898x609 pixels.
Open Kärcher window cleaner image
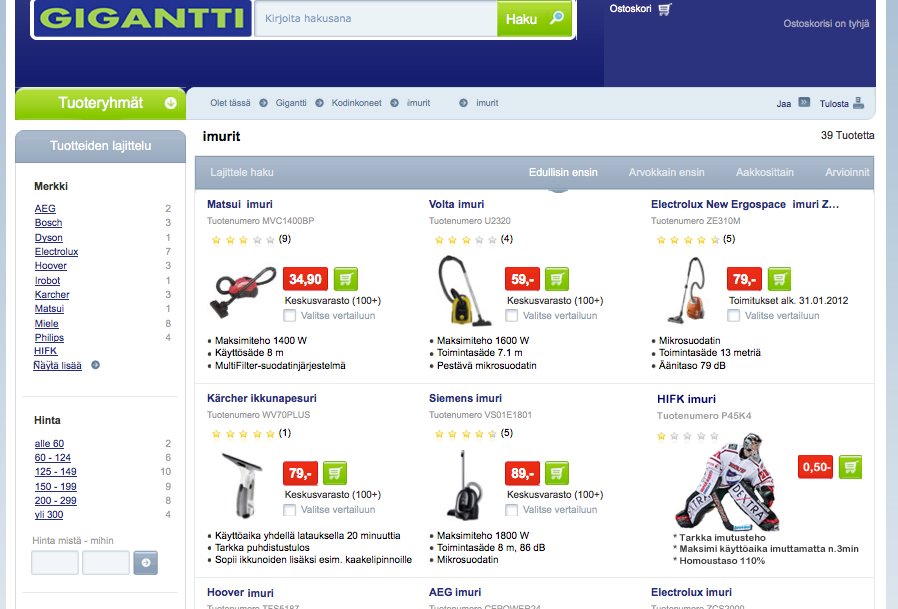click(x=243, y=485)
